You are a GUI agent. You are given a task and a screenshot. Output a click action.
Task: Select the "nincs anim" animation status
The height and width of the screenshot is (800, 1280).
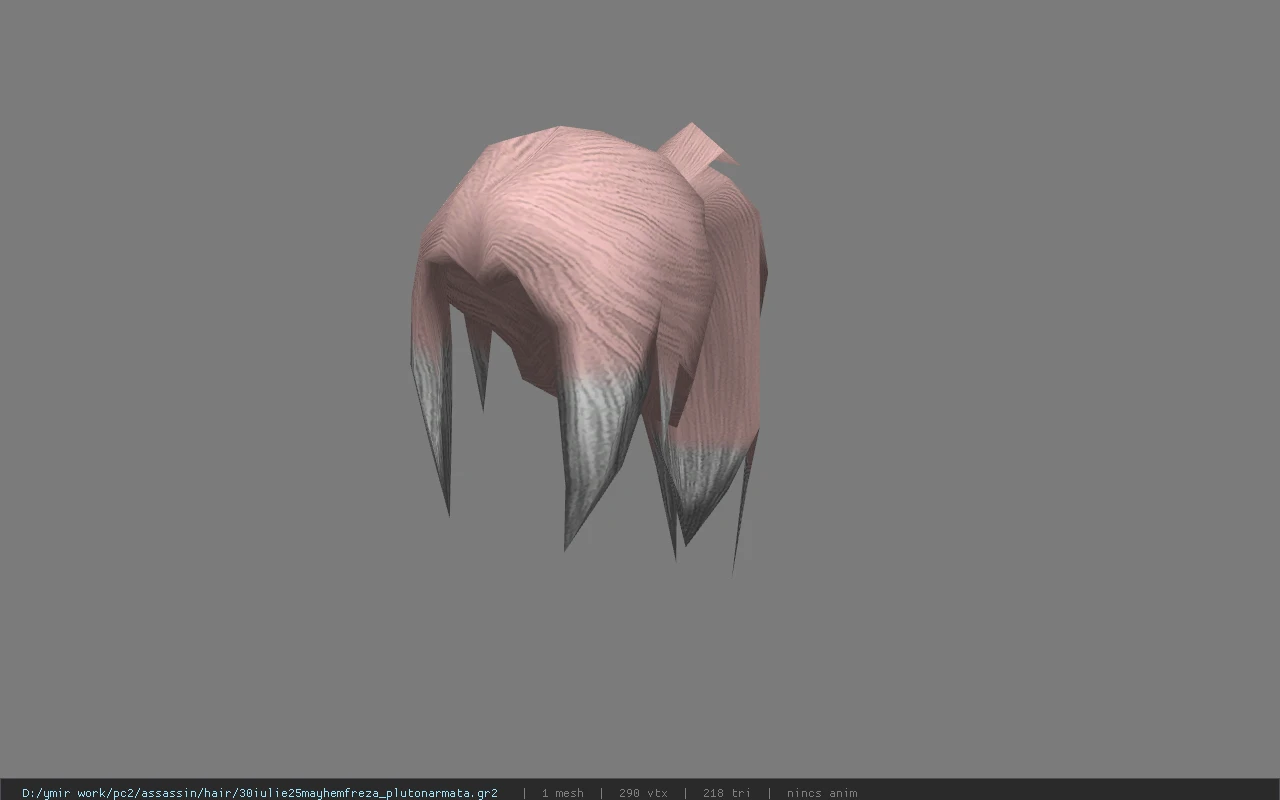821,793
